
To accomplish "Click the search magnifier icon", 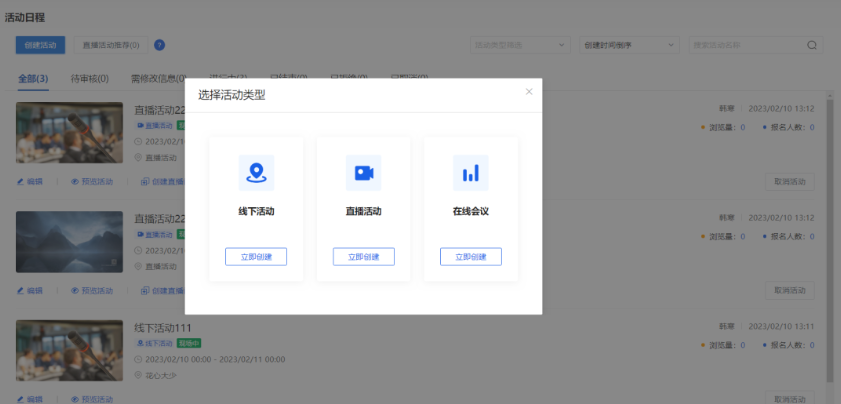I will [x=812, y=45].
